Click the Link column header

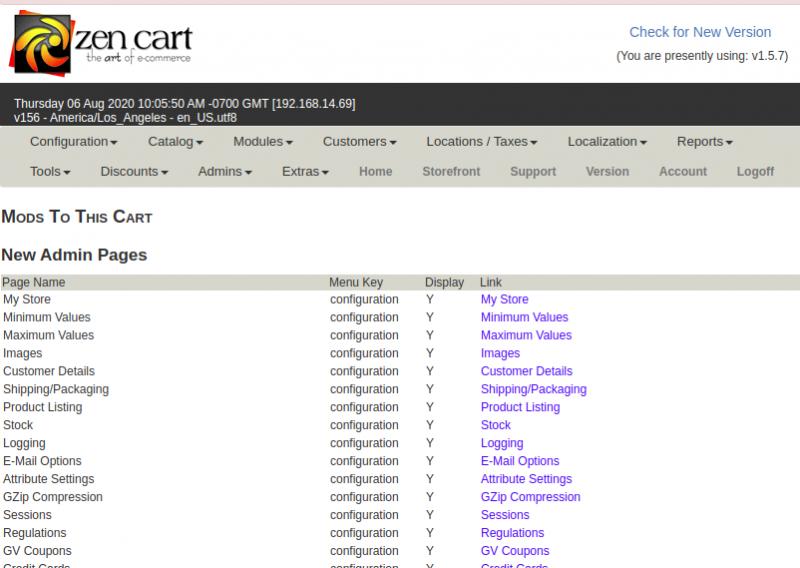(x=491, y=282)
